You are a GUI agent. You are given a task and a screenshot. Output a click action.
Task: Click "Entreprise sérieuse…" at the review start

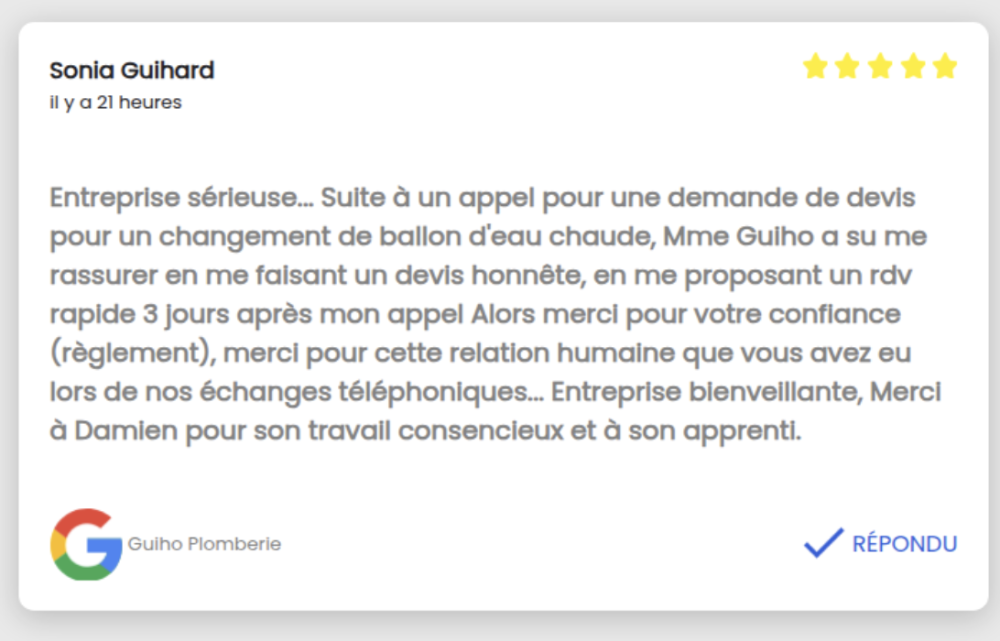[180, 197]
